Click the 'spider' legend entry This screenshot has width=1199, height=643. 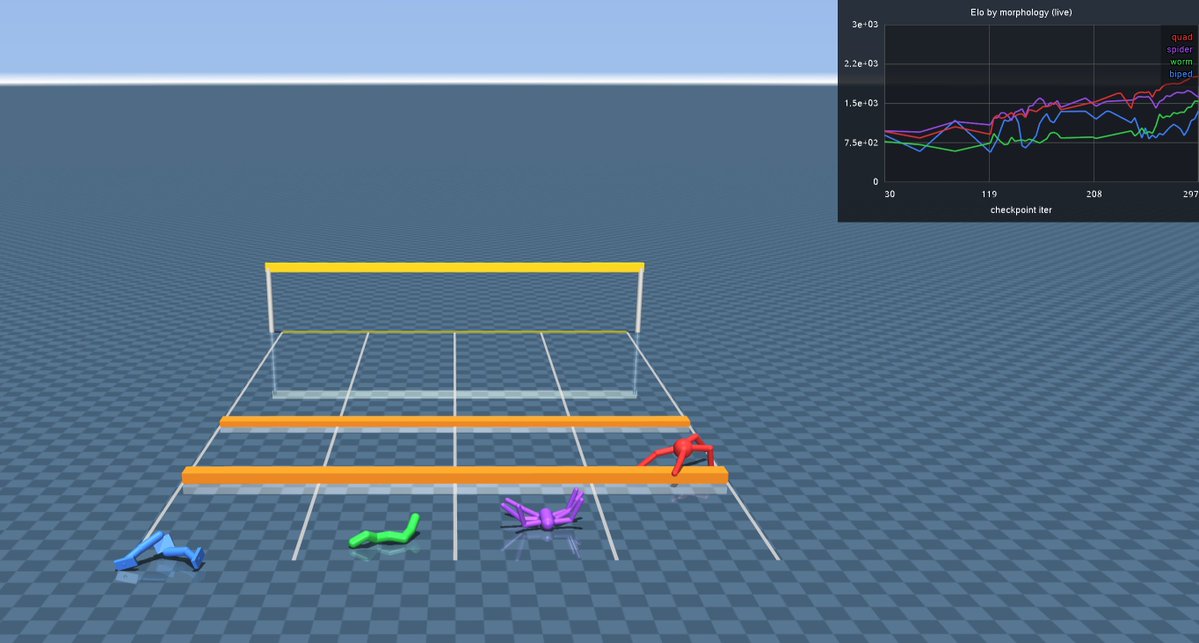[x=1179, y=49]
